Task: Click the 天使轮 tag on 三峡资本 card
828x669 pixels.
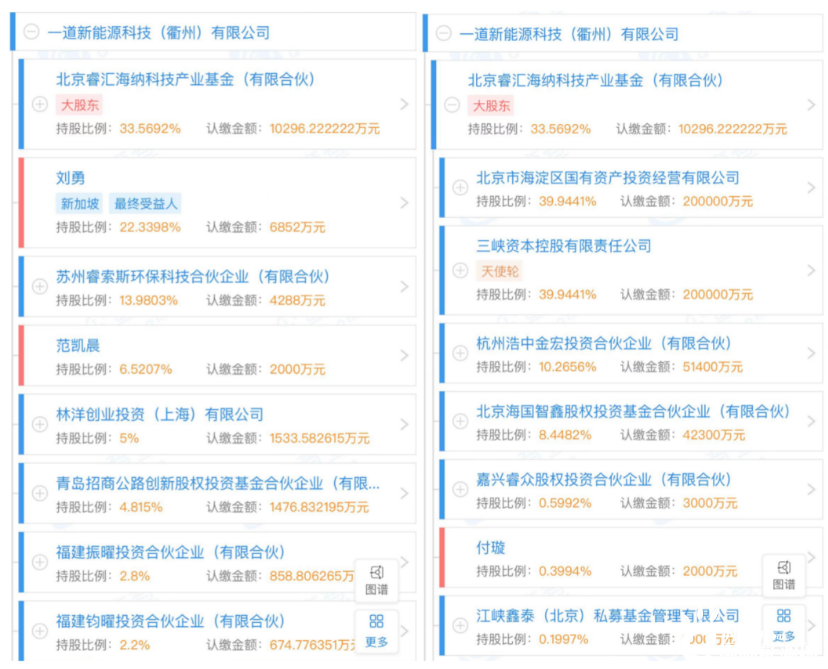Action: pyautogui.click(x=499, y=271)
